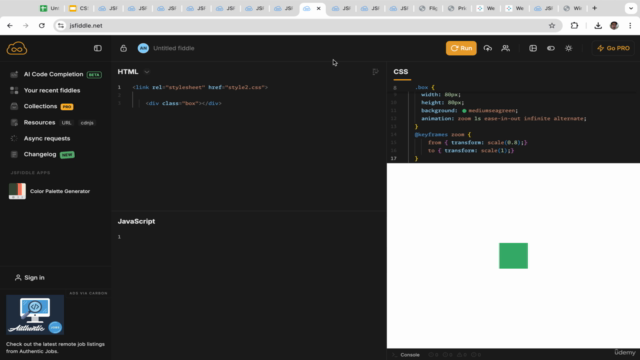Save fiddle with cloud upload icon

click(x=488, y=48)
